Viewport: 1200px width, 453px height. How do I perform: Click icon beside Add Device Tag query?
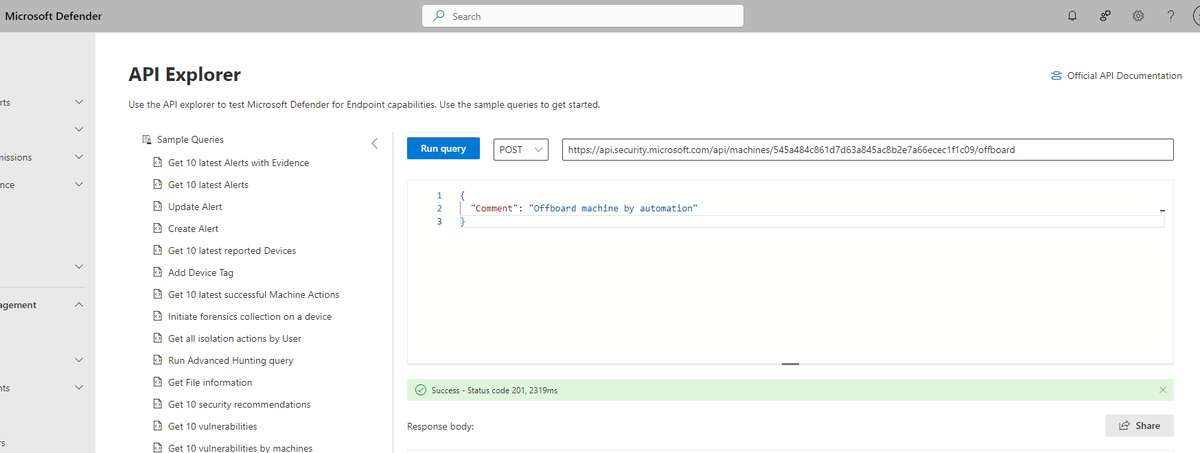(157, 273)
